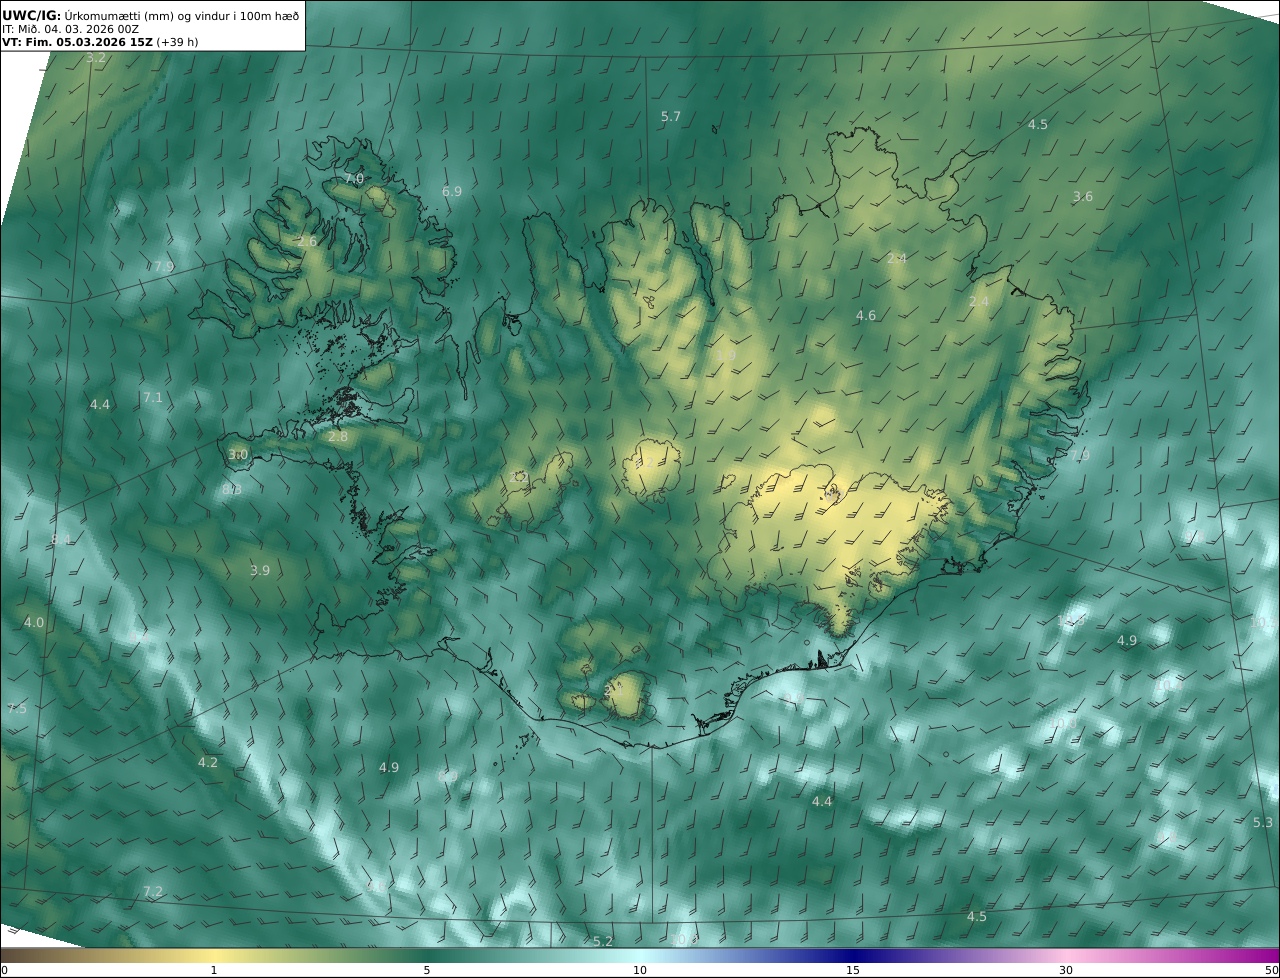Click the '3.9' value label
The height and width of the screenshot is (978, 1280).
260,571
